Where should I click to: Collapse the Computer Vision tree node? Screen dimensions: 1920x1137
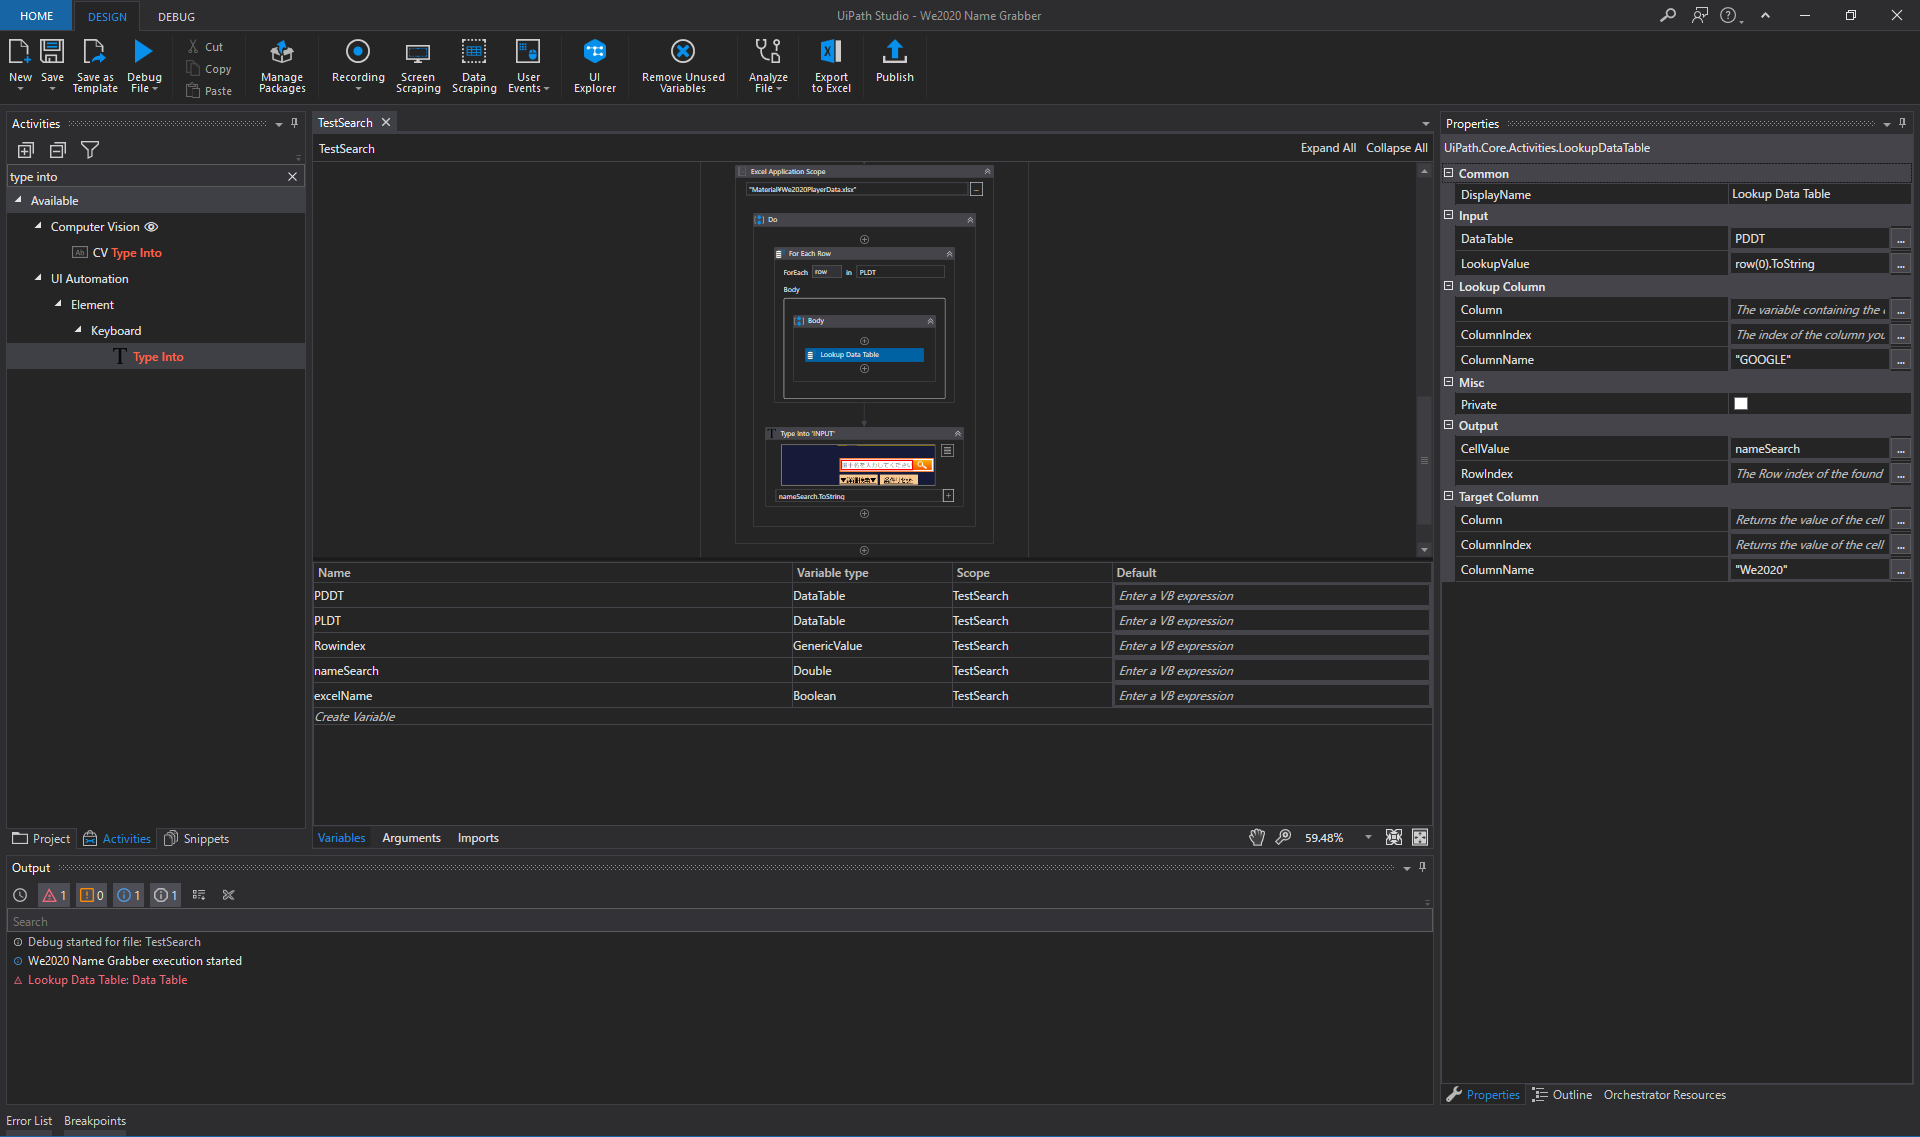click(x=38, y=226)
